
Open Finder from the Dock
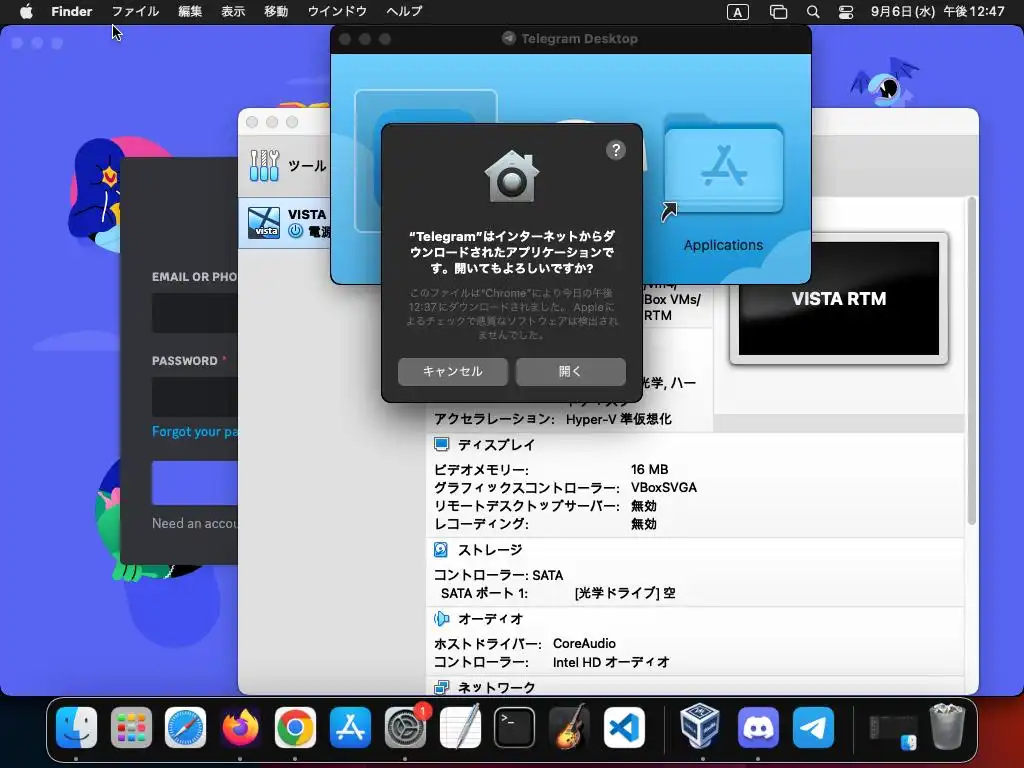click(x=76, y=727)
